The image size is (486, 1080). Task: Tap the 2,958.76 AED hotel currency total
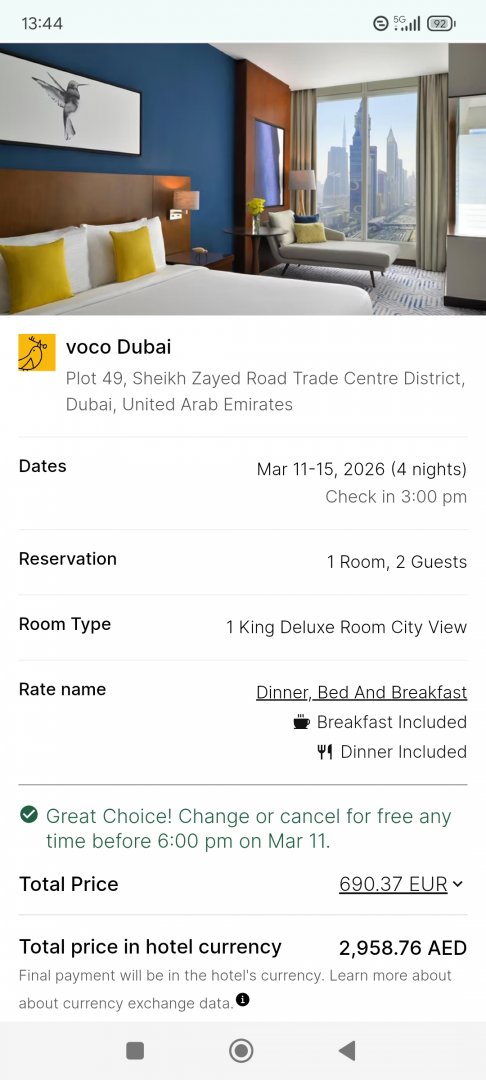403,948
